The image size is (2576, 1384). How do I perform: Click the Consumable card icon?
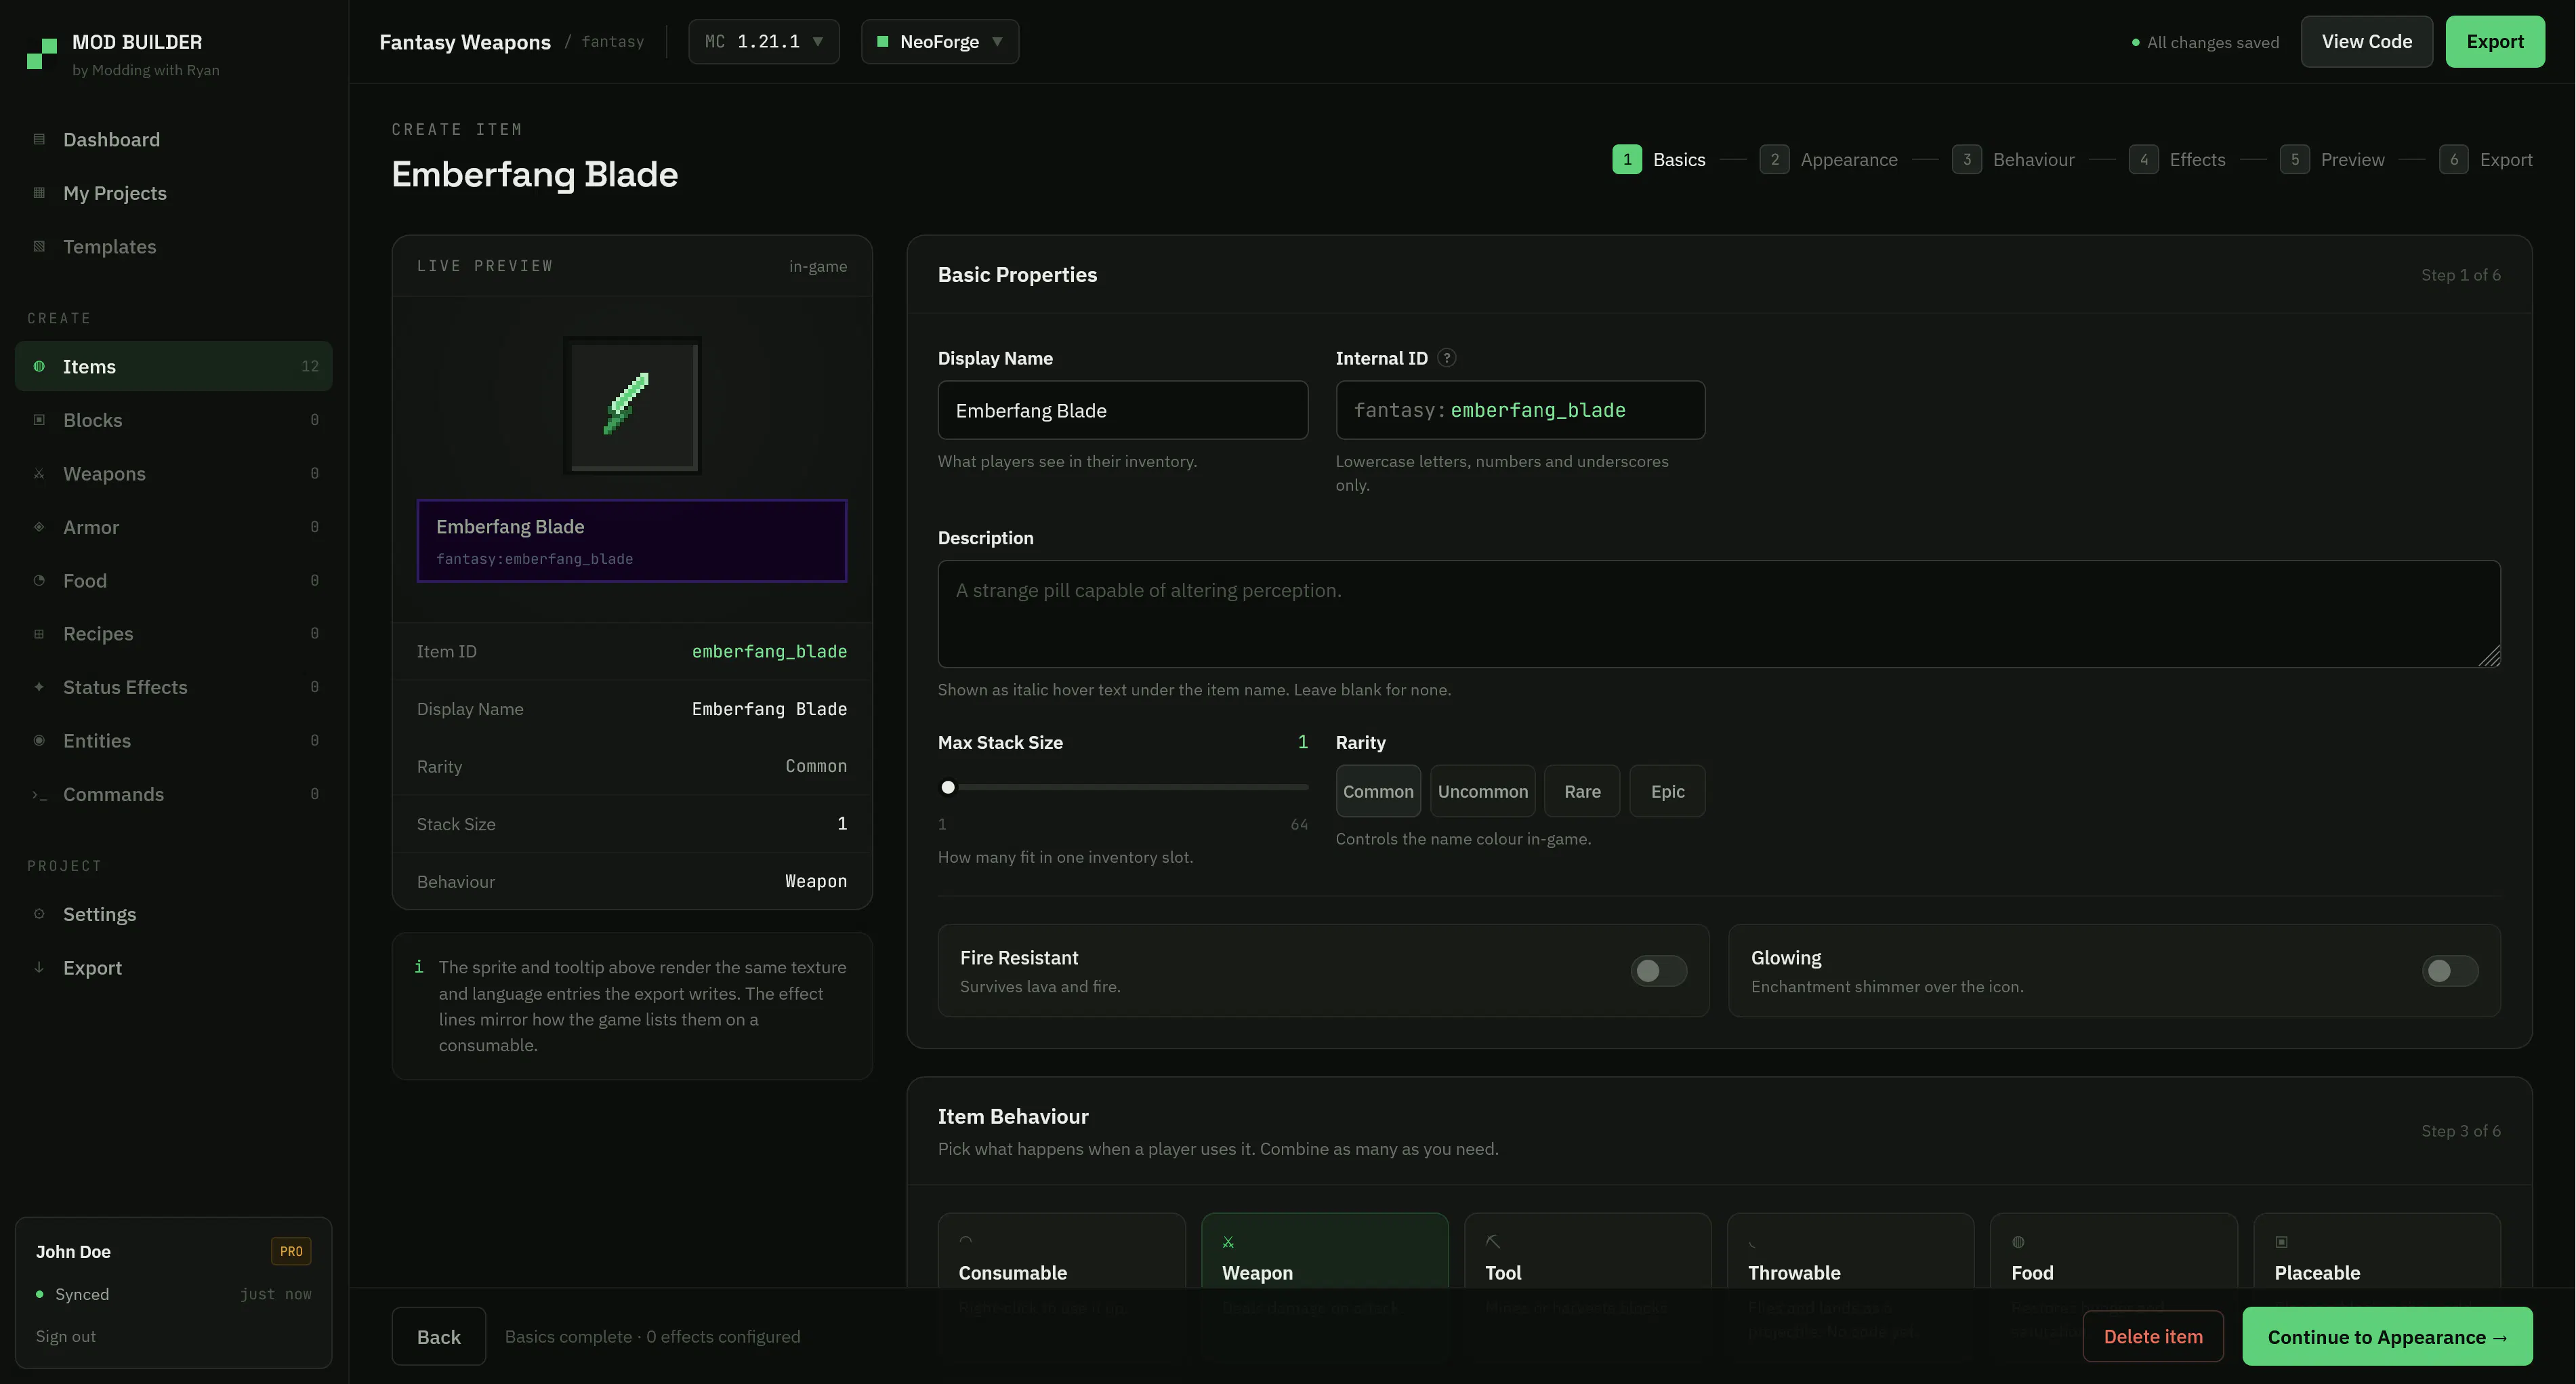point(966,1241)
